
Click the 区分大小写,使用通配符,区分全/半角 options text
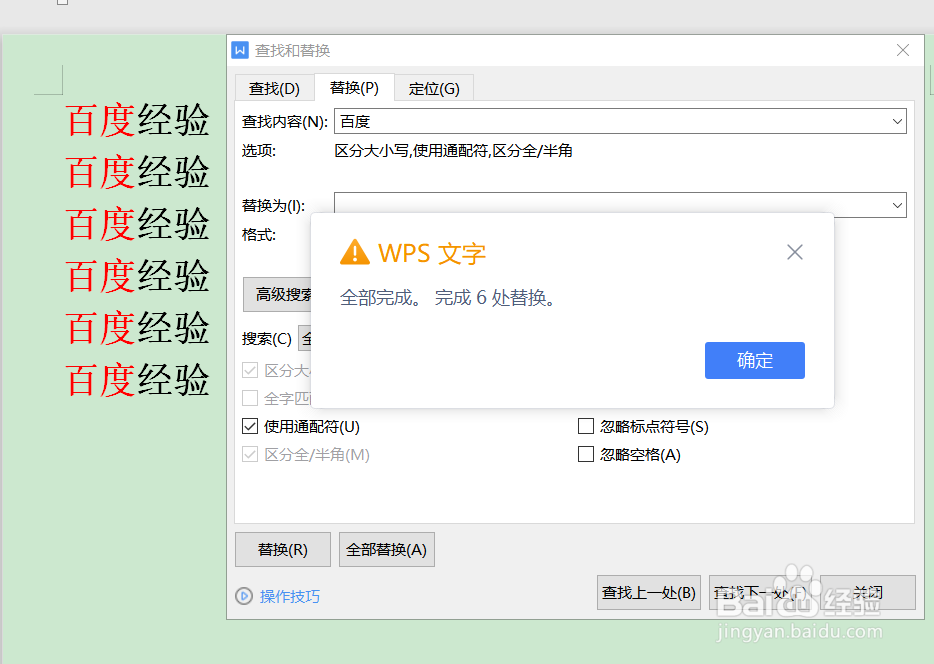453,151
